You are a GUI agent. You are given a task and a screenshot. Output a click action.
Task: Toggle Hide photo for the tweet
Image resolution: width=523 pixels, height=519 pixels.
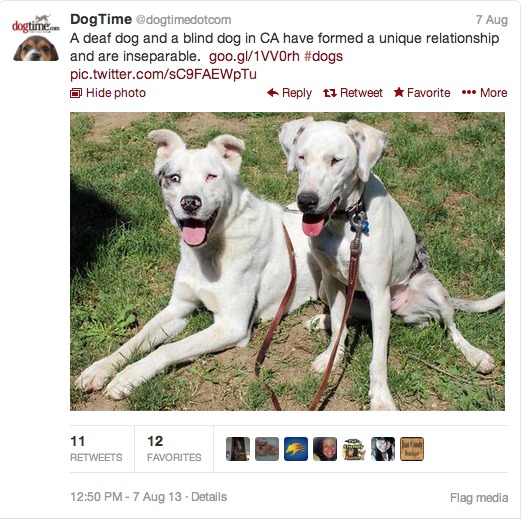pyautogui.click(x=108, y=93)
